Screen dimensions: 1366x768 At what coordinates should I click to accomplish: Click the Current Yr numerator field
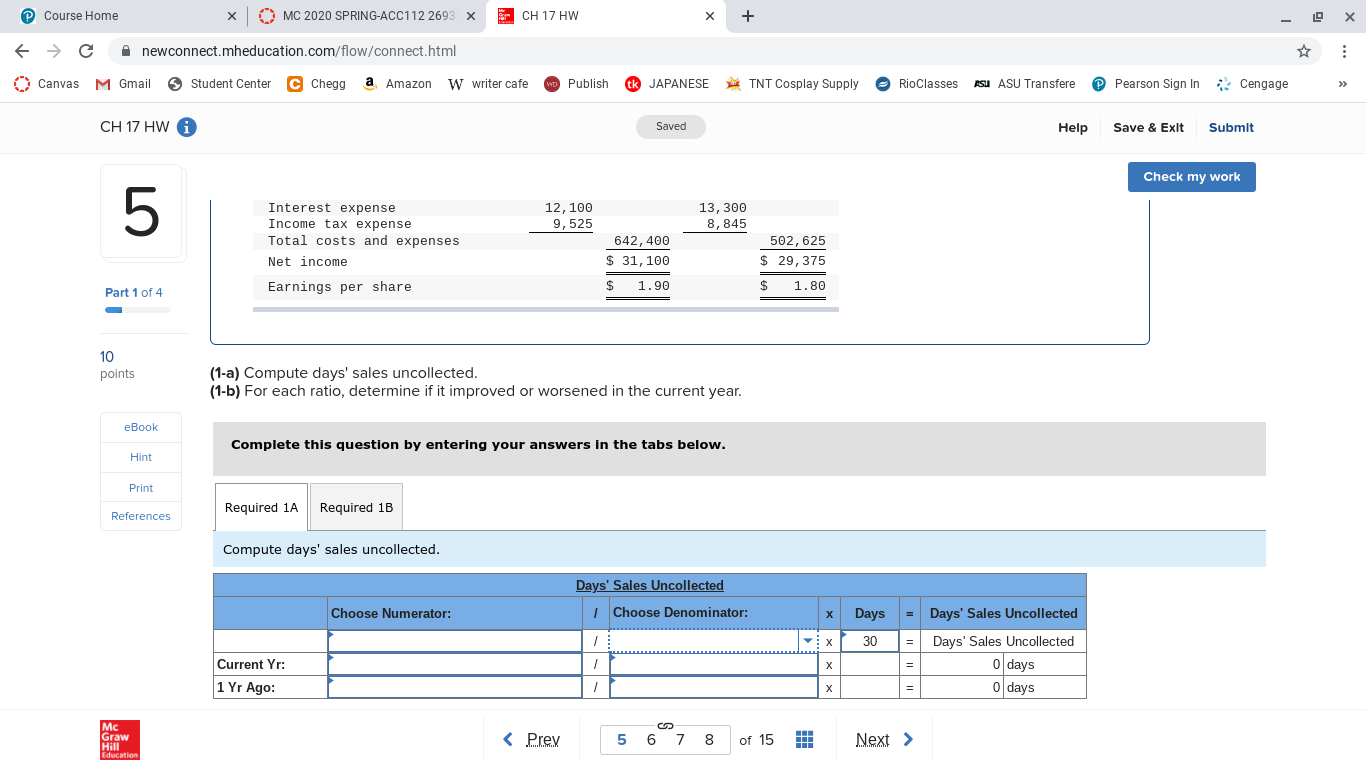[455, 664]
